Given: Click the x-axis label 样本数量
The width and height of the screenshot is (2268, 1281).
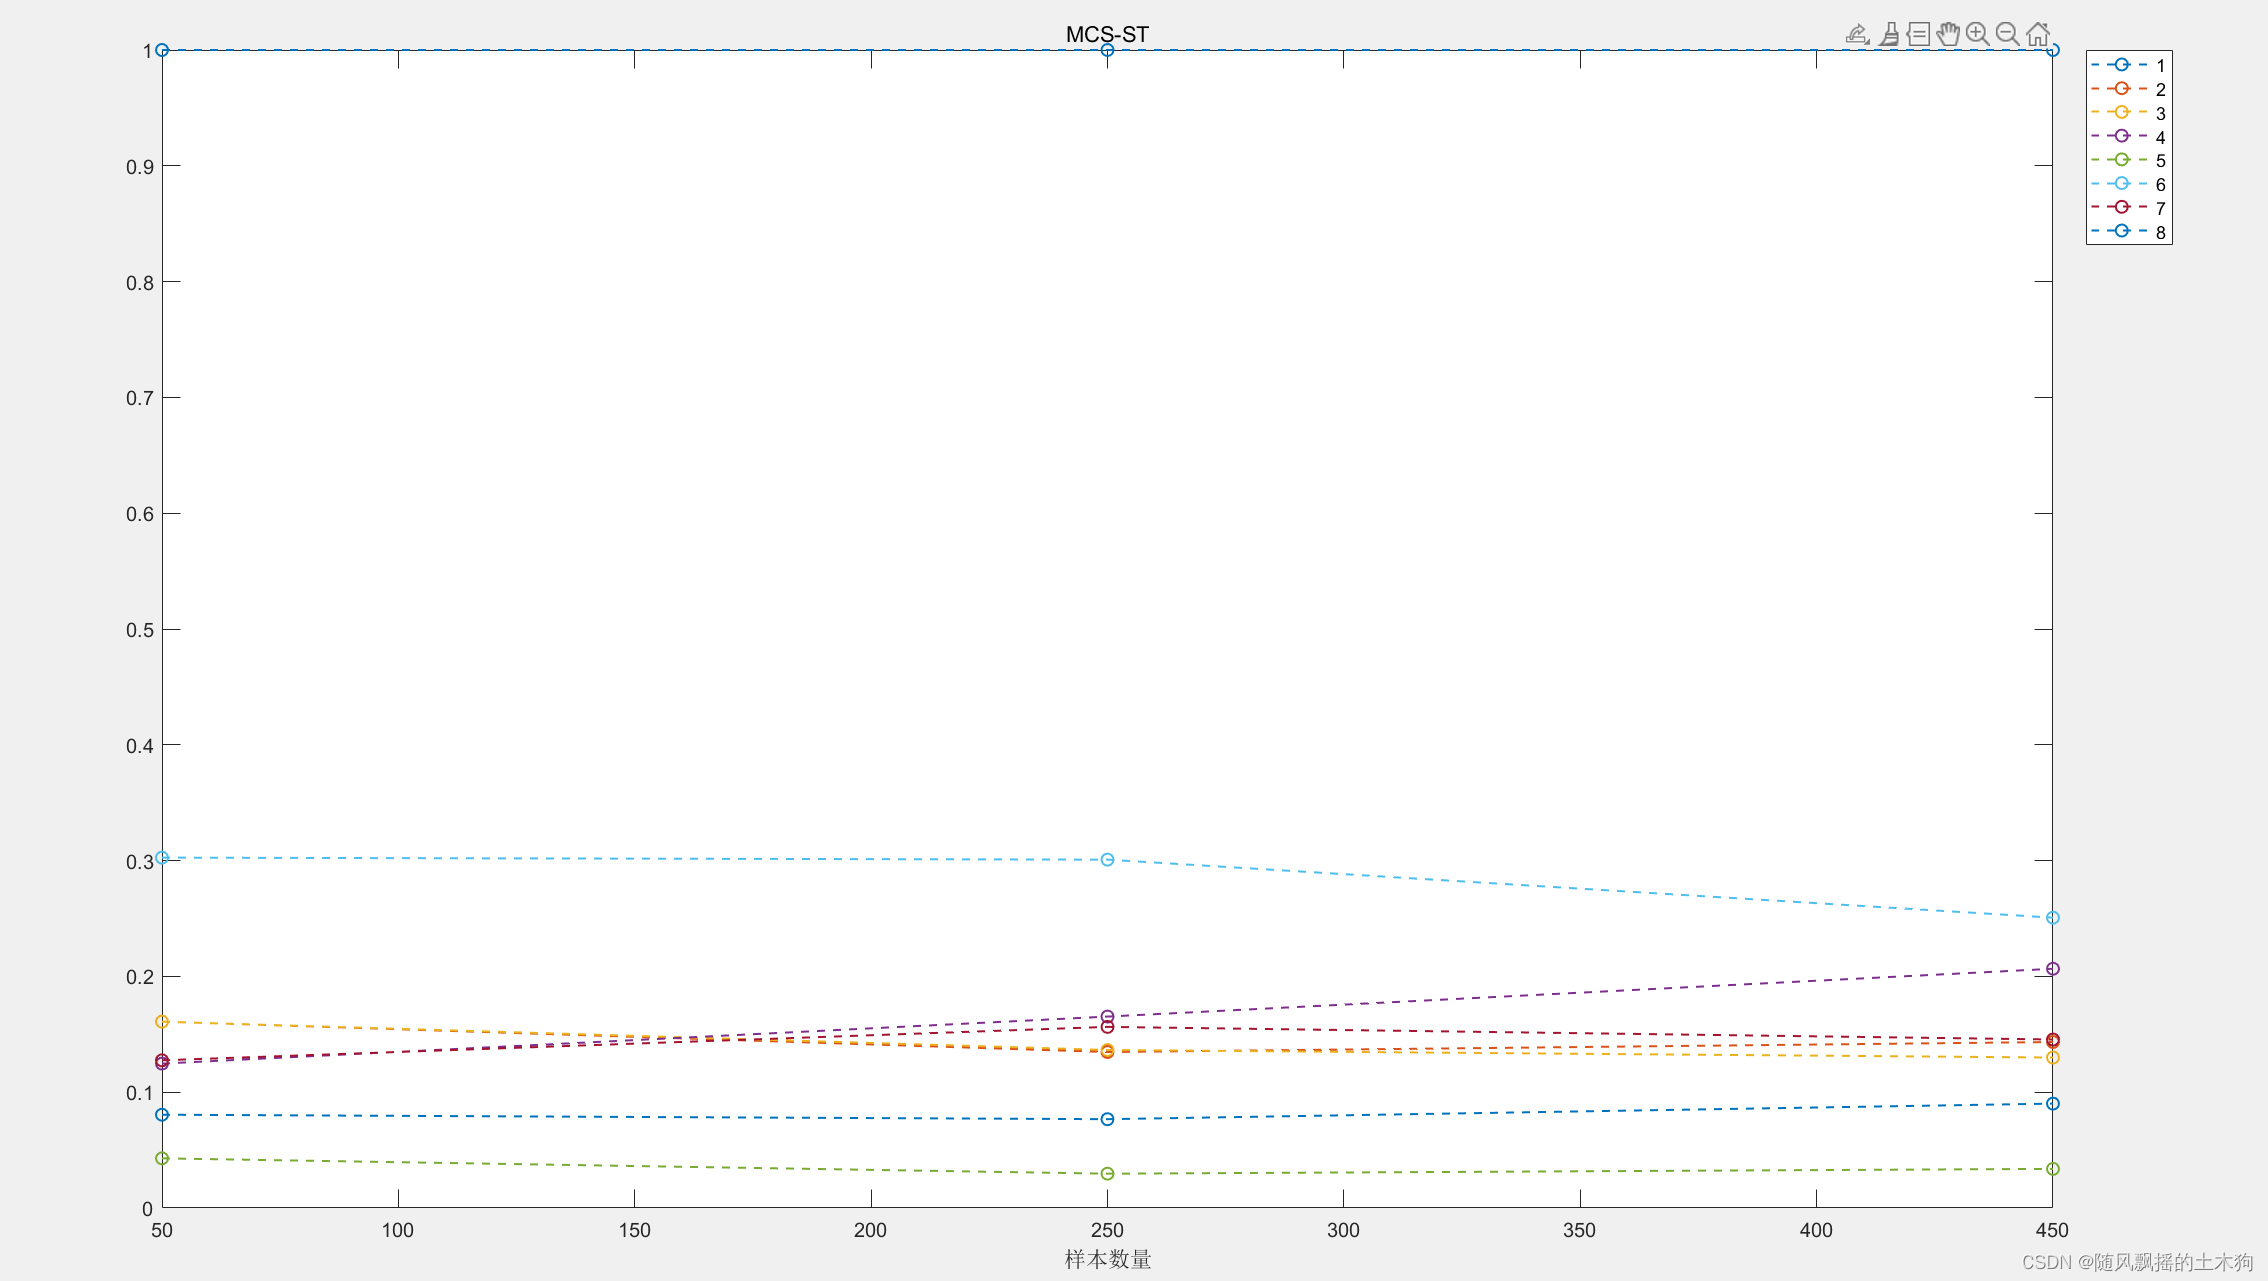Looking at the screenshot, I should (x=1107, y=1259).
